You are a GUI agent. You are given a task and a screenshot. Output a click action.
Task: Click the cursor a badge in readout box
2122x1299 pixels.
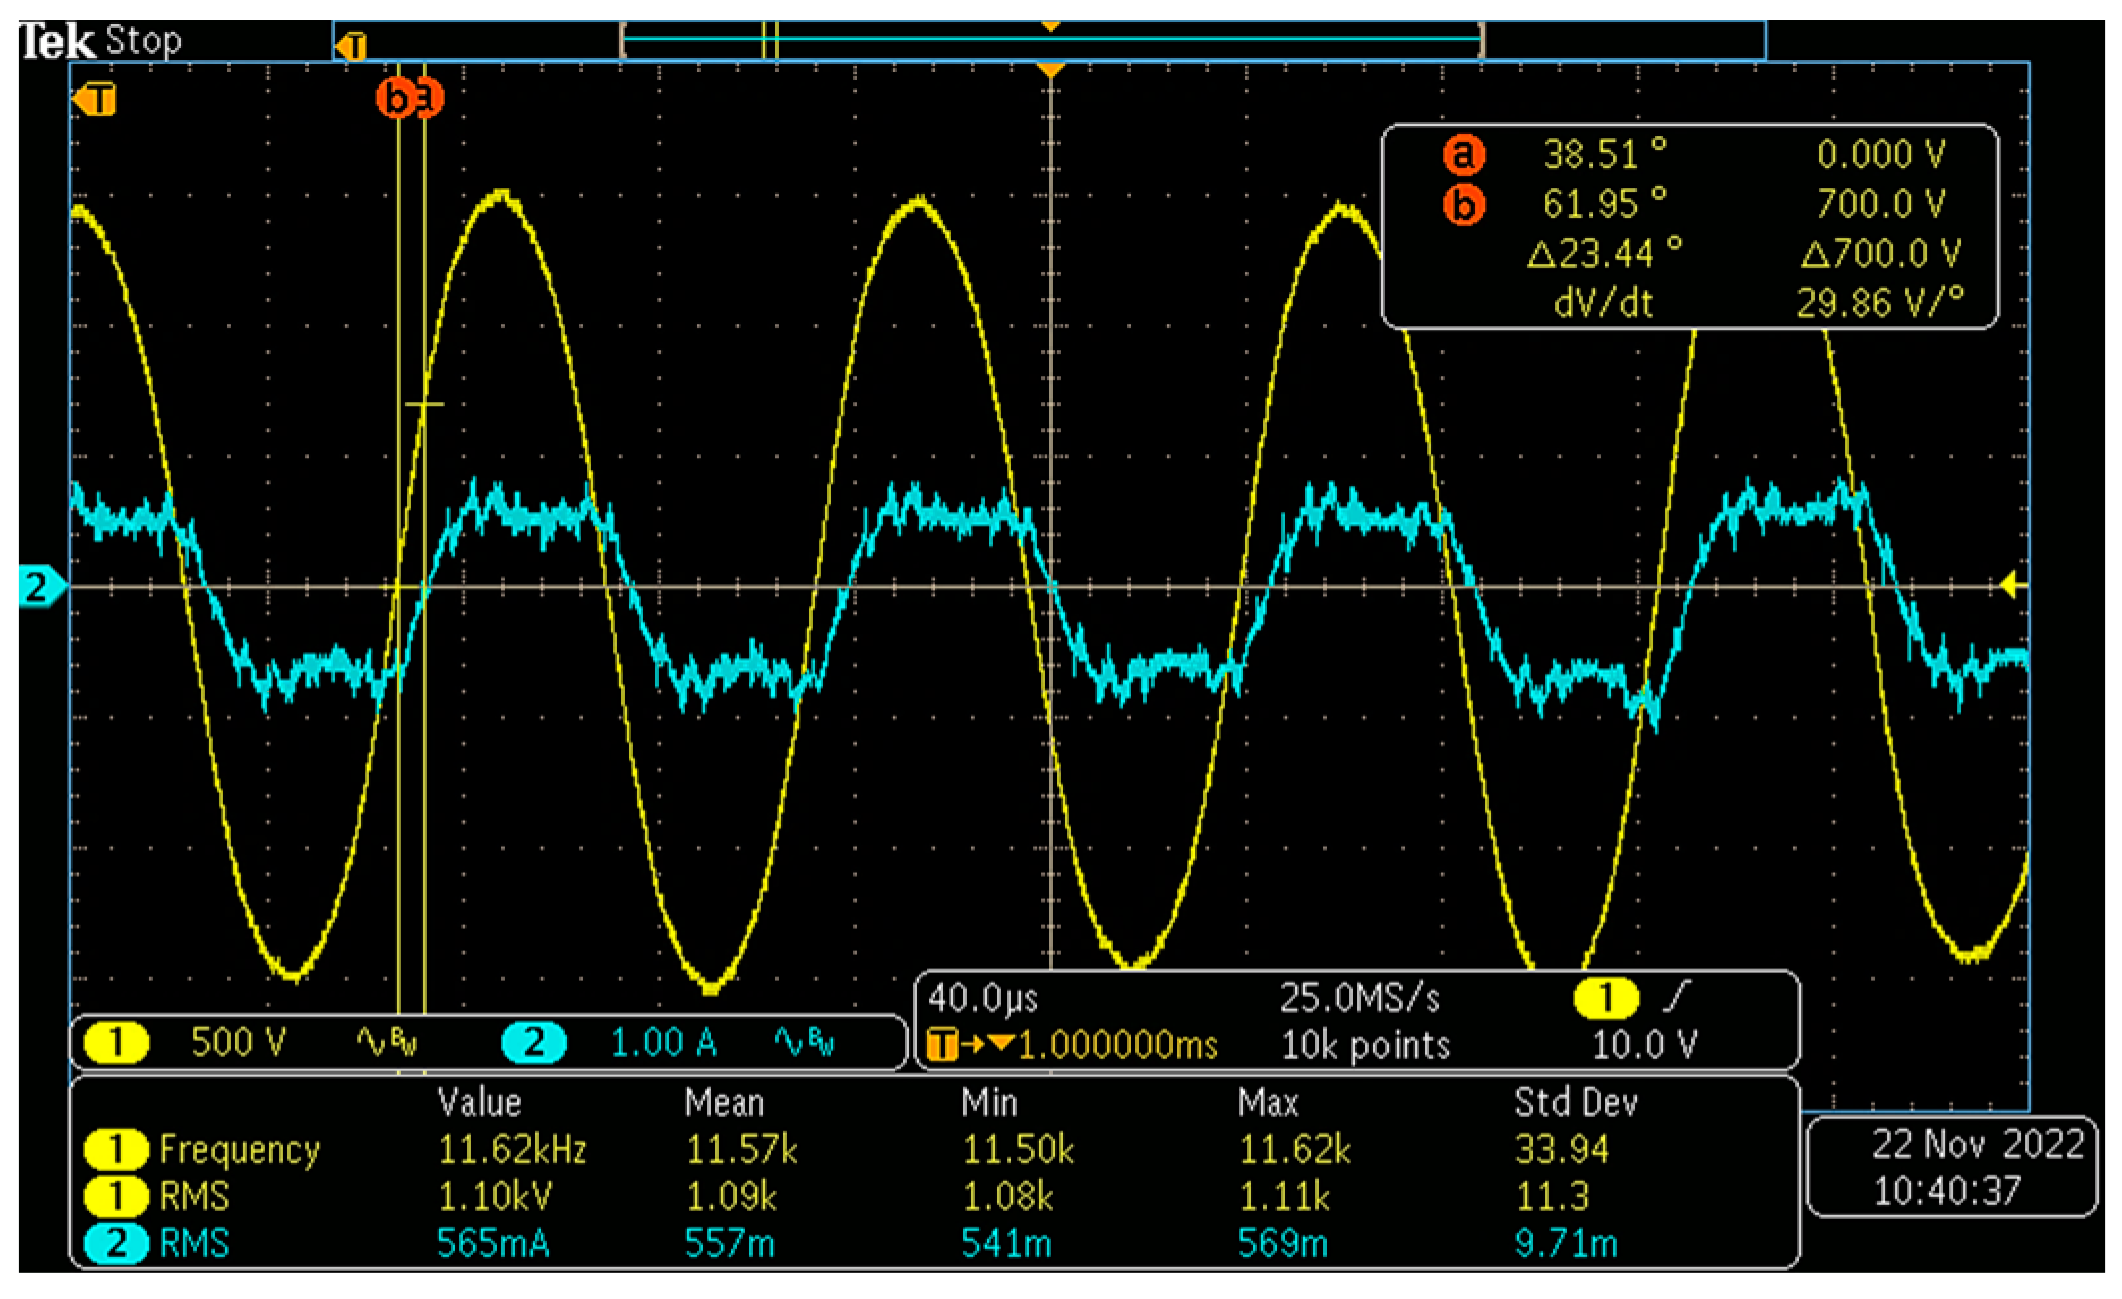click(1463, 154)
